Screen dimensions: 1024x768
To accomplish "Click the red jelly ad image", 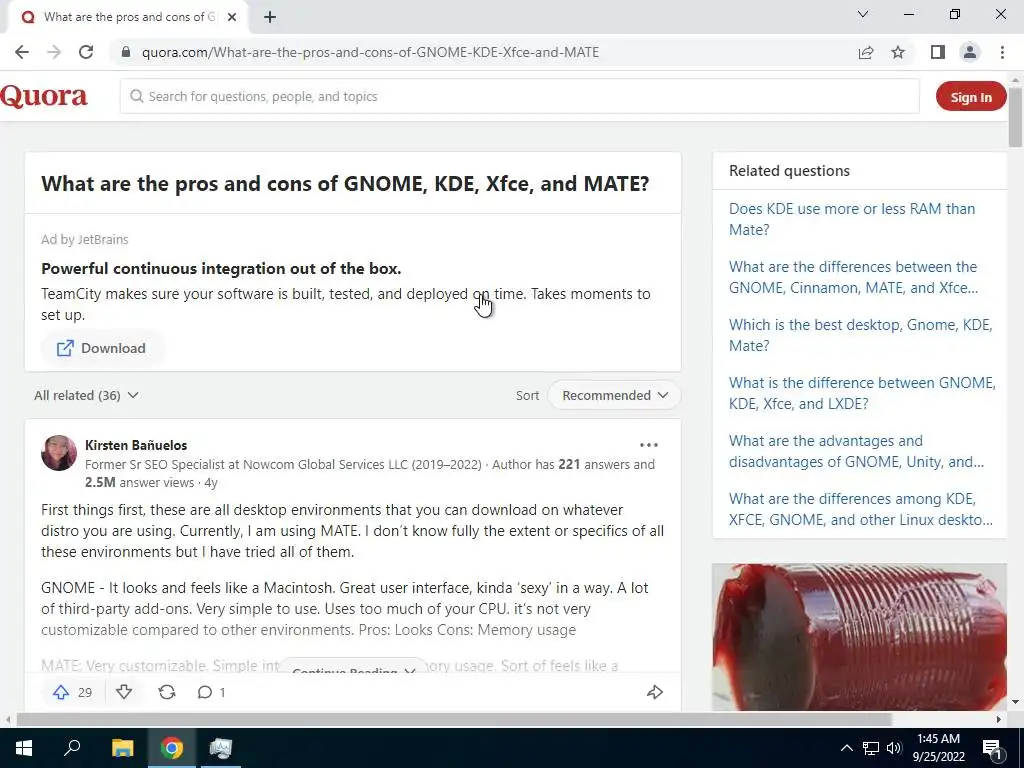I will tap(859, 637).
